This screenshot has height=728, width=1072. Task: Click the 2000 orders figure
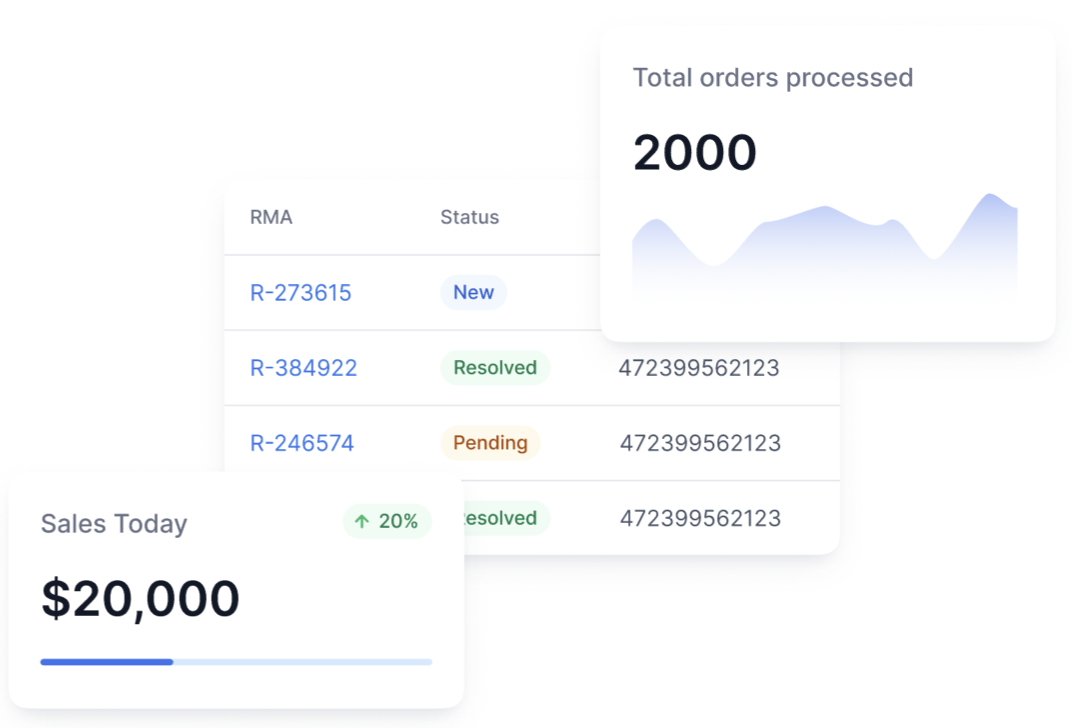[x=695, y=152]
